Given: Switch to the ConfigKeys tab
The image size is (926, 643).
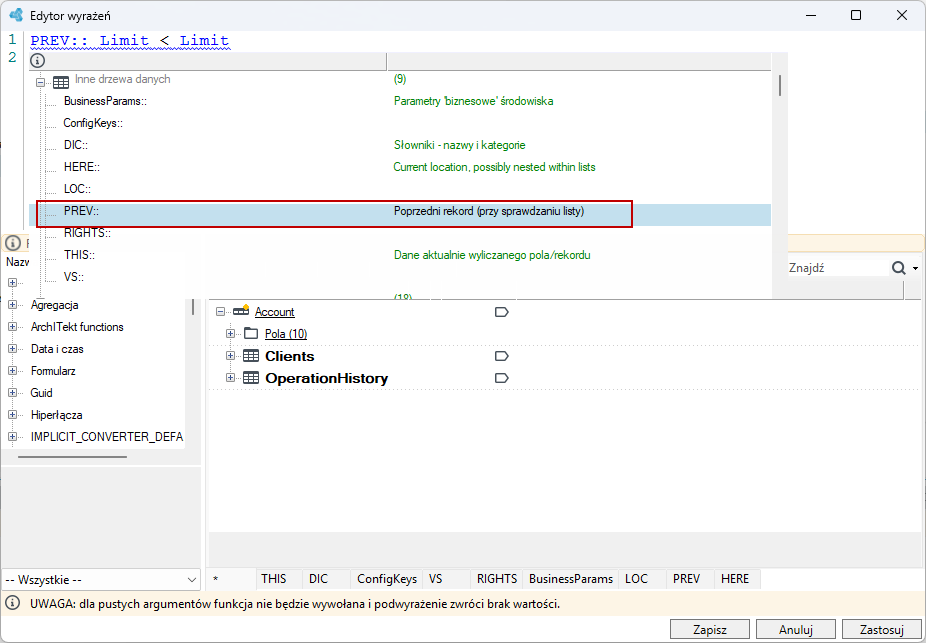Looking at the screenshot, I should 387,579.
